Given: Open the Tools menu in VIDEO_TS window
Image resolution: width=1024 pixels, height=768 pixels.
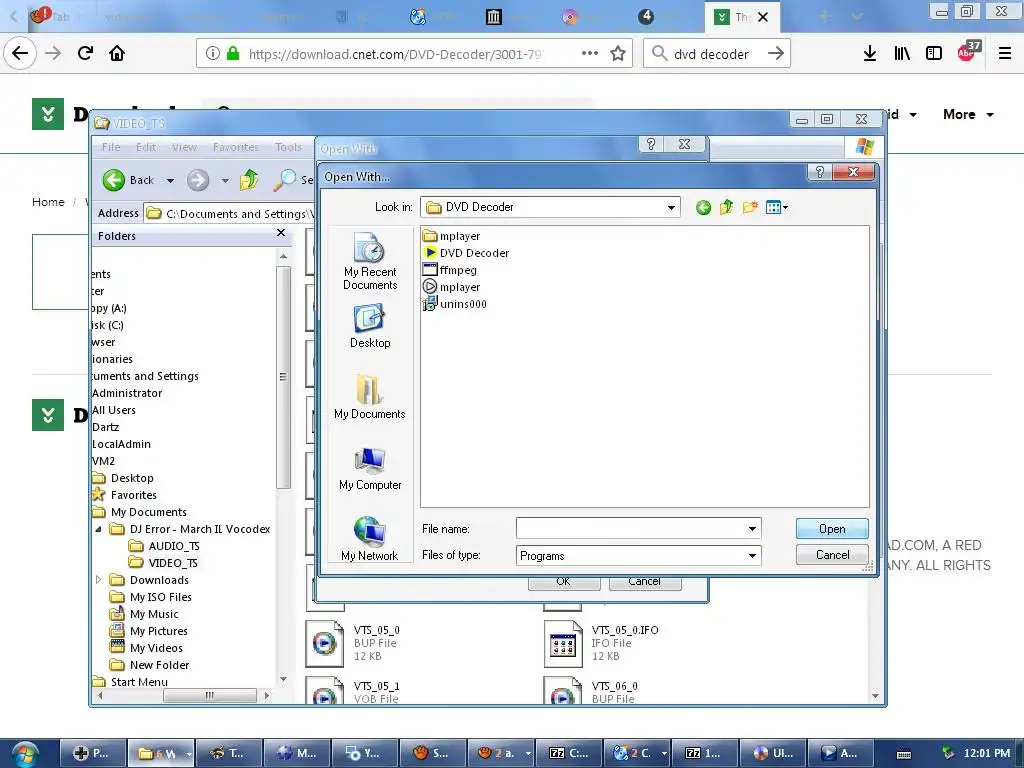Looking at the screenshot, I should pyautogui.click(x=288, y=147).
